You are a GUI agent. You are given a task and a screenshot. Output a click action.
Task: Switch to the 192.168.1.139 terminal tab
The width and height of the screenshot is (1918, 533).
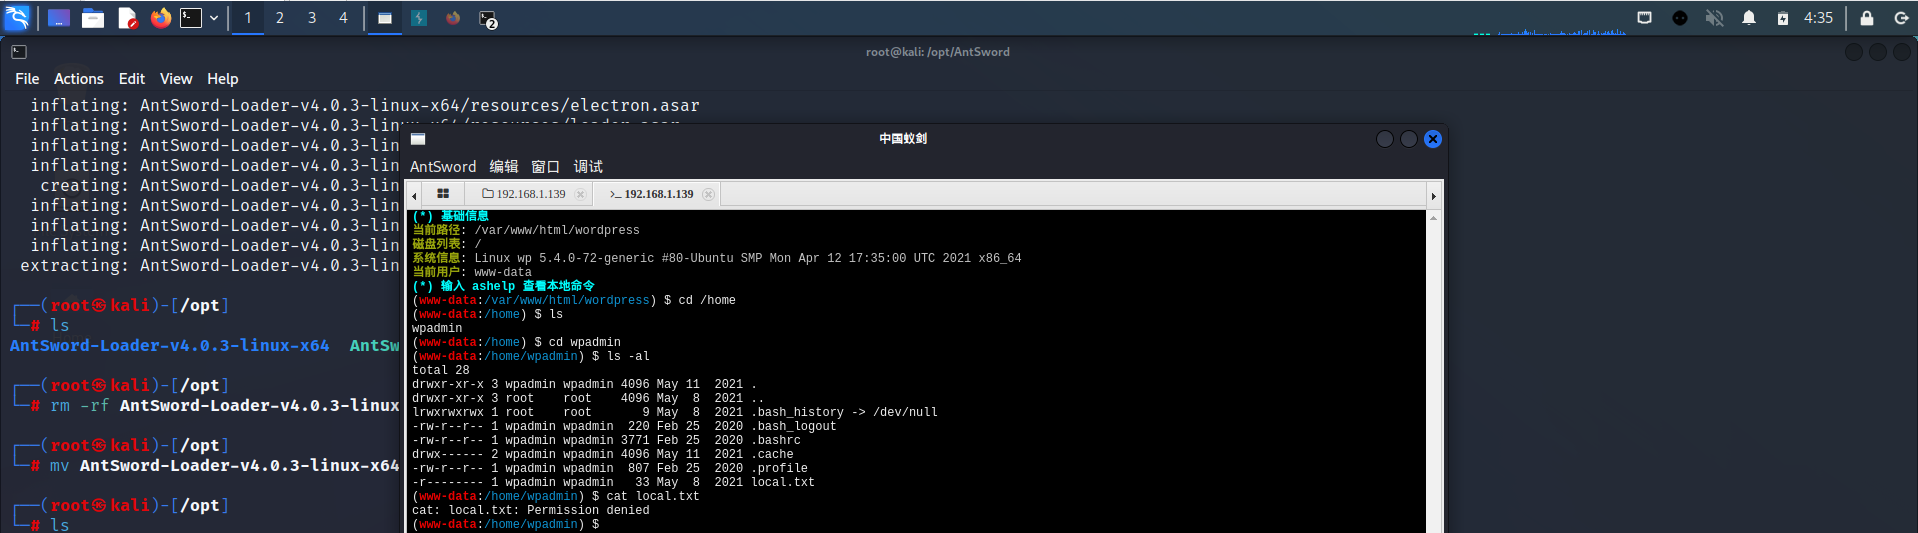[652, 194]
